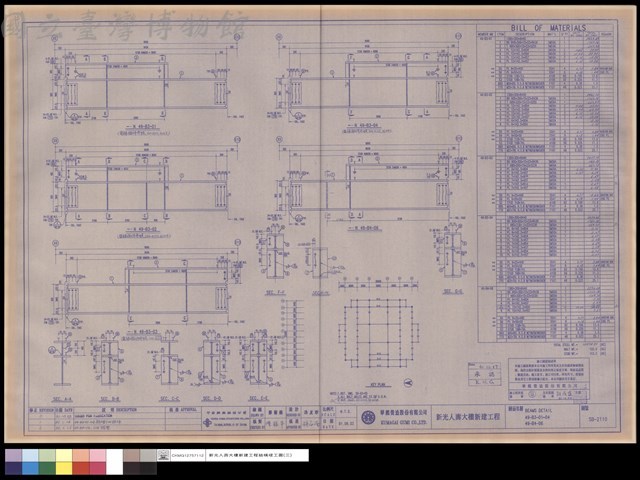
Task: Click the drawing number SD-2110
Action: coord(598,419)
